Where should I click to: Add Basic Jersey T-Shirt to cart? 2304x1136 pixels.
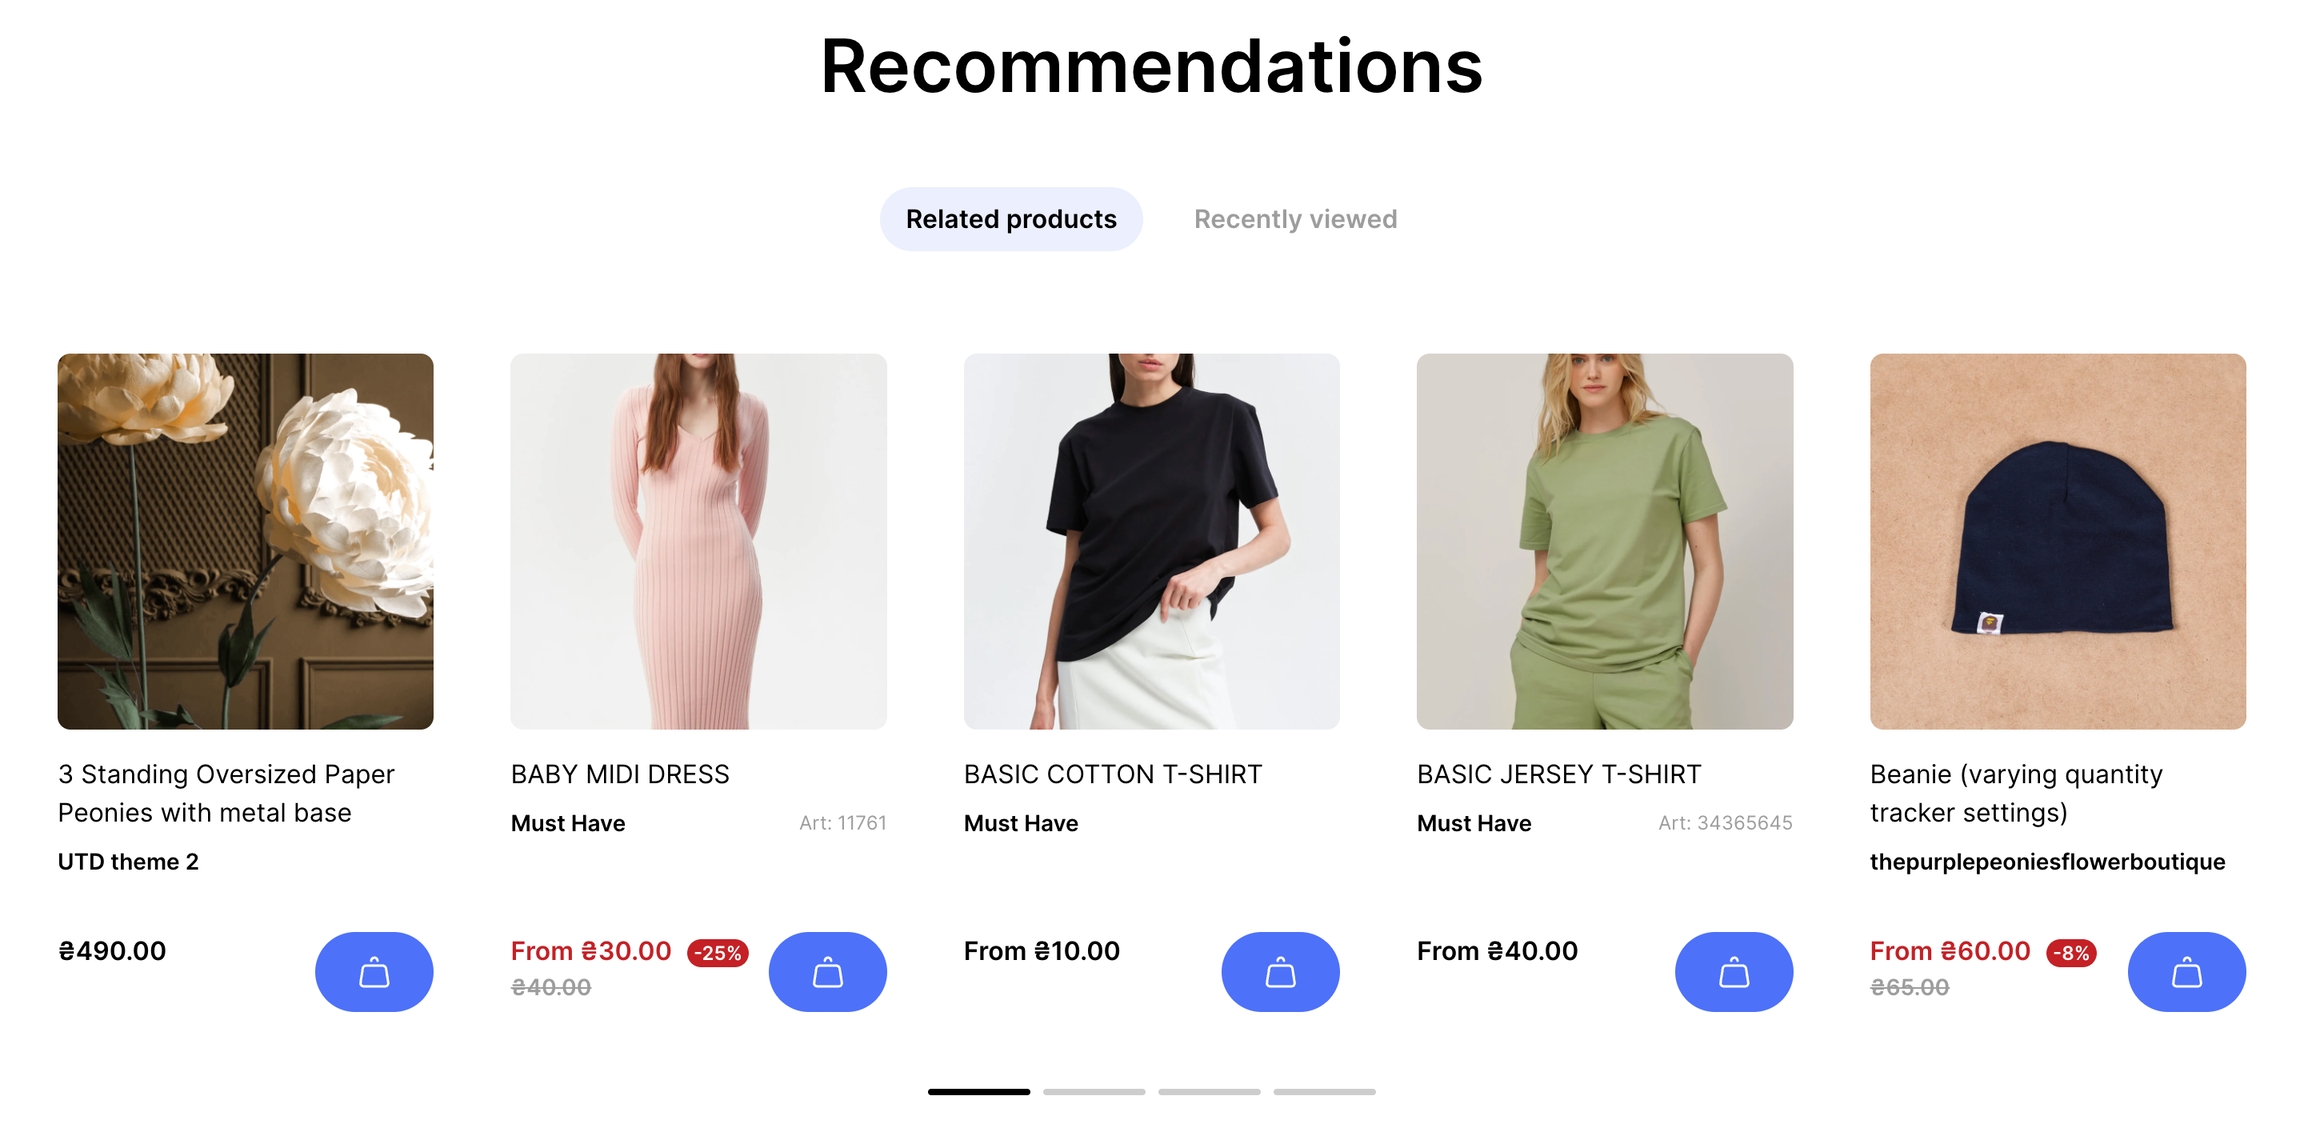1734,971
